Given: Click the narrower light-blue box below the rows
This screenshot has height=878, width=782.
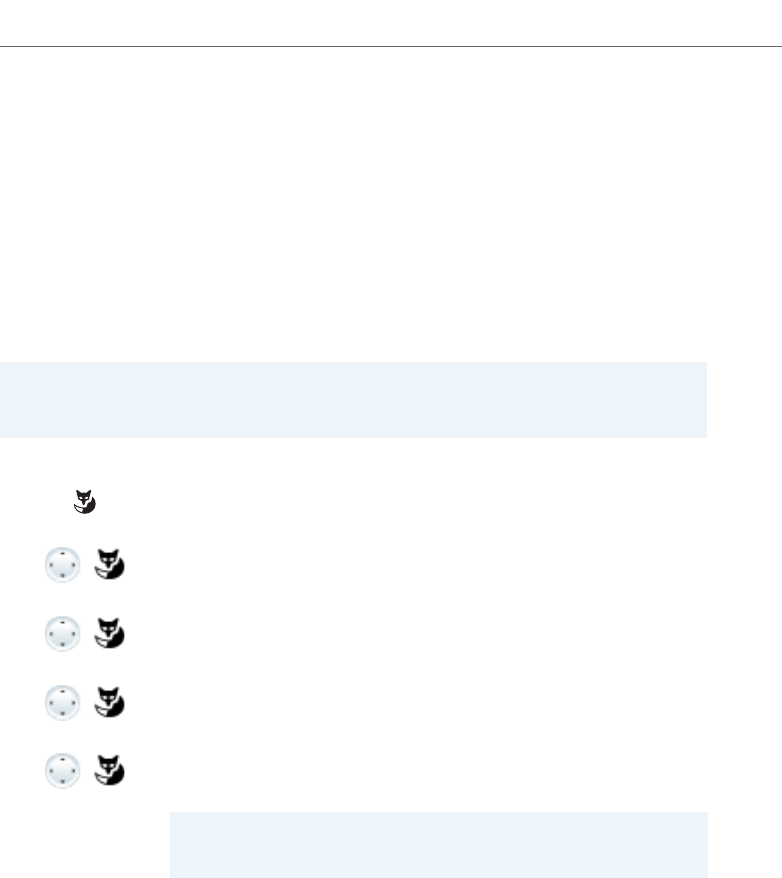Looking at the screenshot, I should point(439,845).
